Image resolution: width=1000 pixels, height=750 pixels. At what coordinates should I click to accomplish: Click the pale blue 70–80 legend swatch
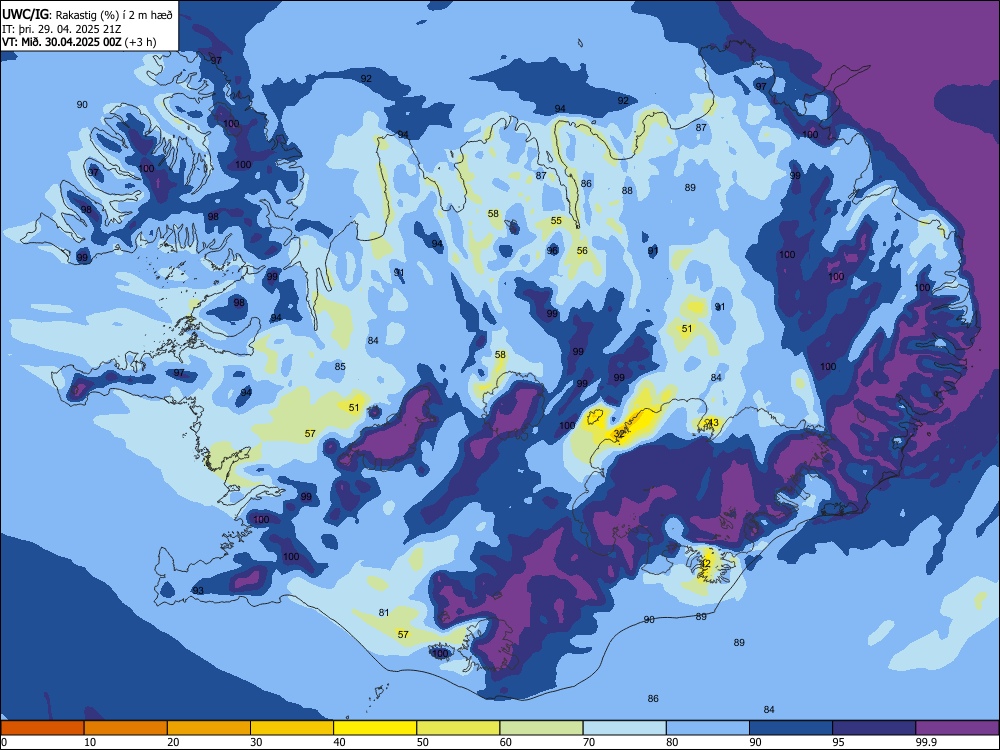point(624,728)
